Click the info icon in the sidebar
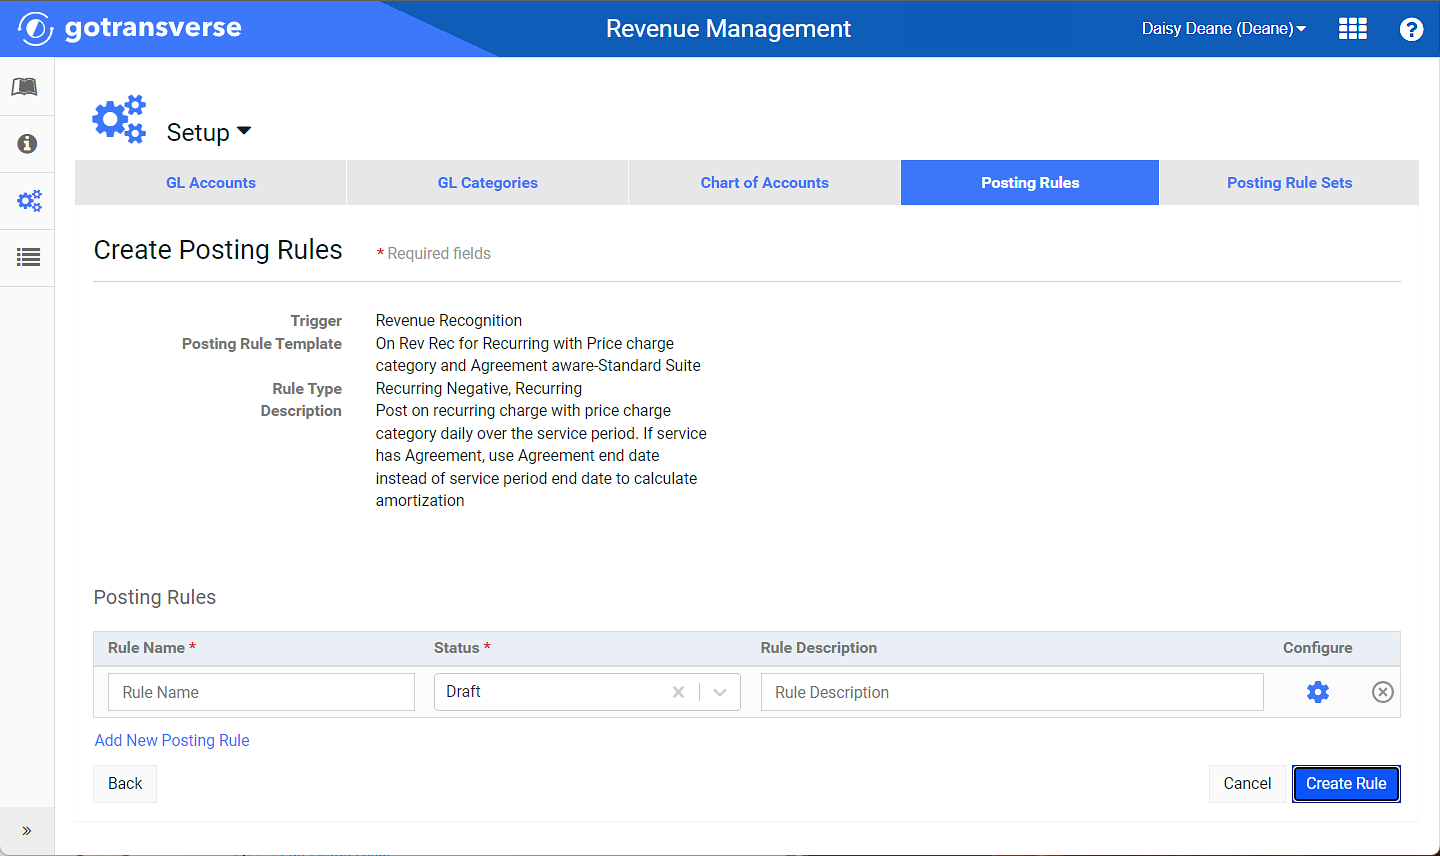Viewport: 1440px width, 856px height. point(27,144)
